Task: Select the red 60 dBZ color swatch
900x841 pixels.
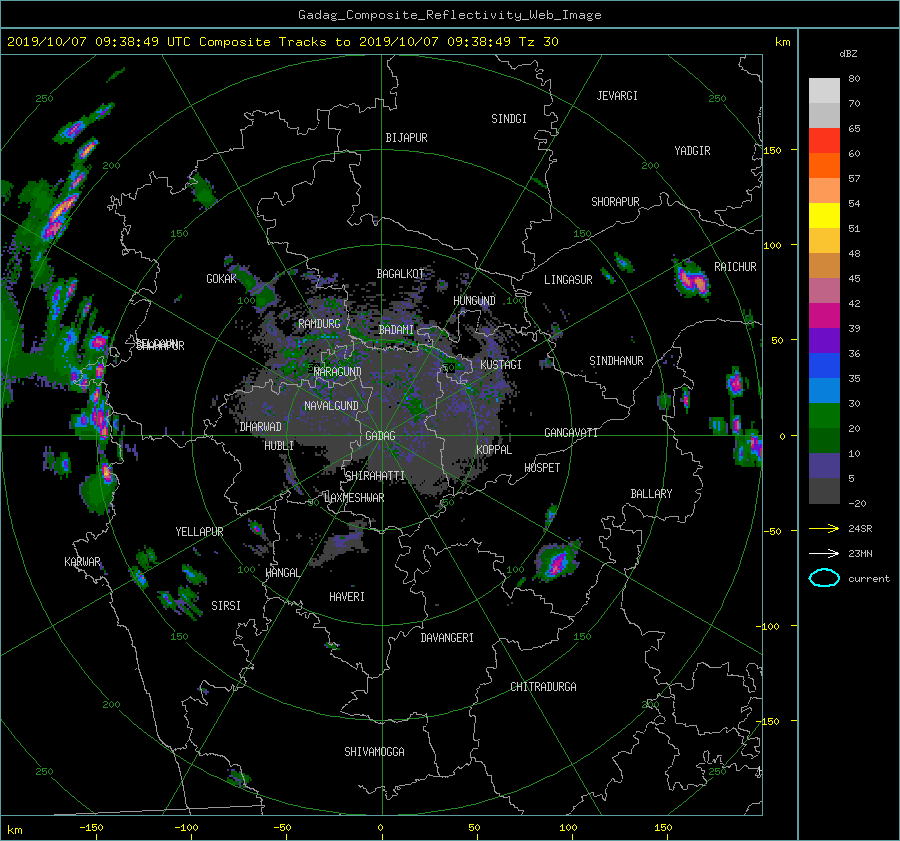Action: click(824, 141)
